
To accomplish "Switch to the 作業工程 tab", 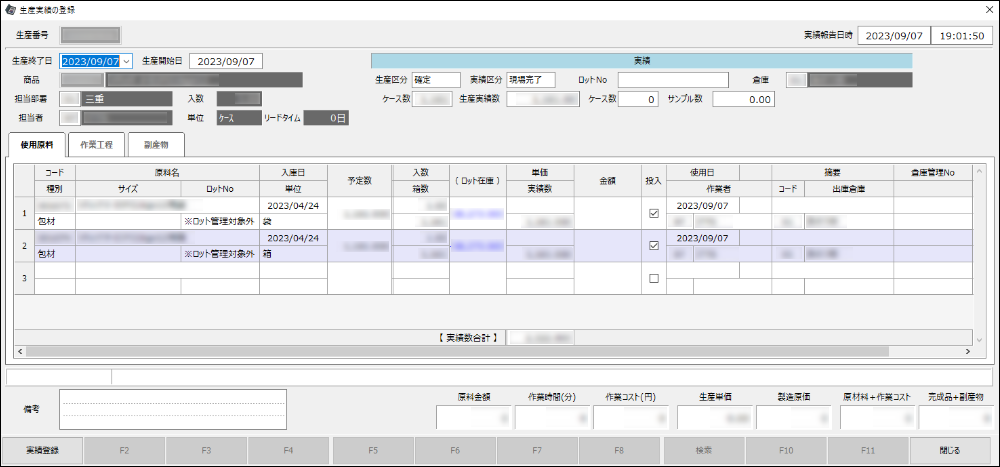I will coord(96,145).
